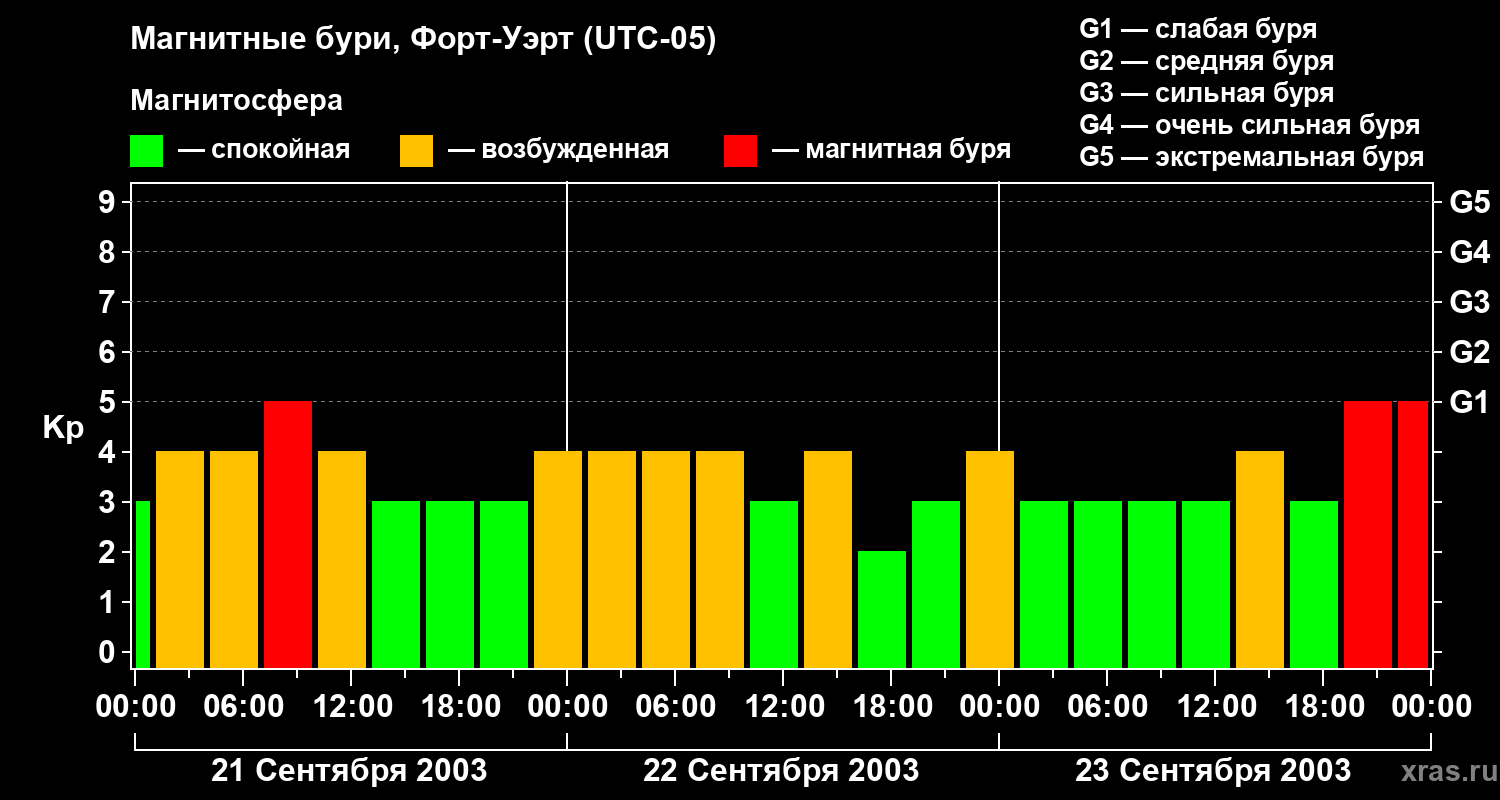Viewport: 1500px width, 800px height.
Task: Click the orange 'возбужденная' legend swatch
Action: click(416, 151)
